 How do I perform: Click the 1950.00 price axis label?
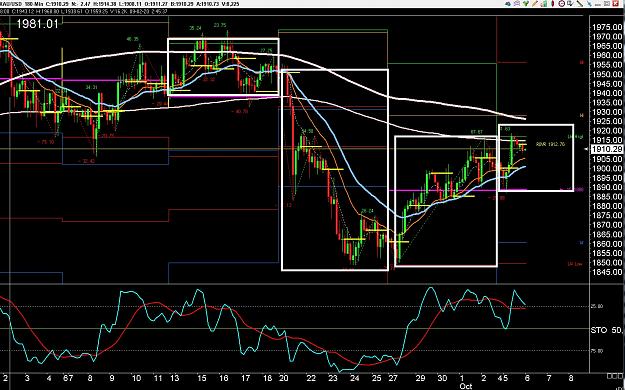607,74
